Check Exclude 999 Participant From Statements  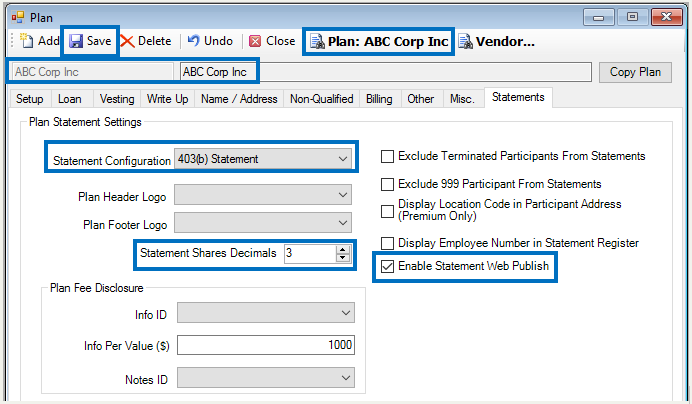click(x=387, y=184)
